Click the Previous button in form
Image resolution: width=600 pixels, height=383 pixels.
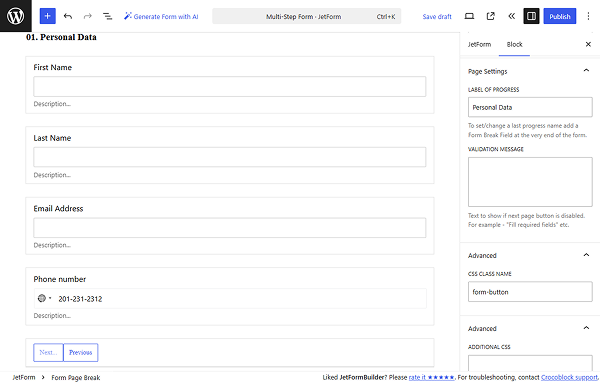point(80,352)
